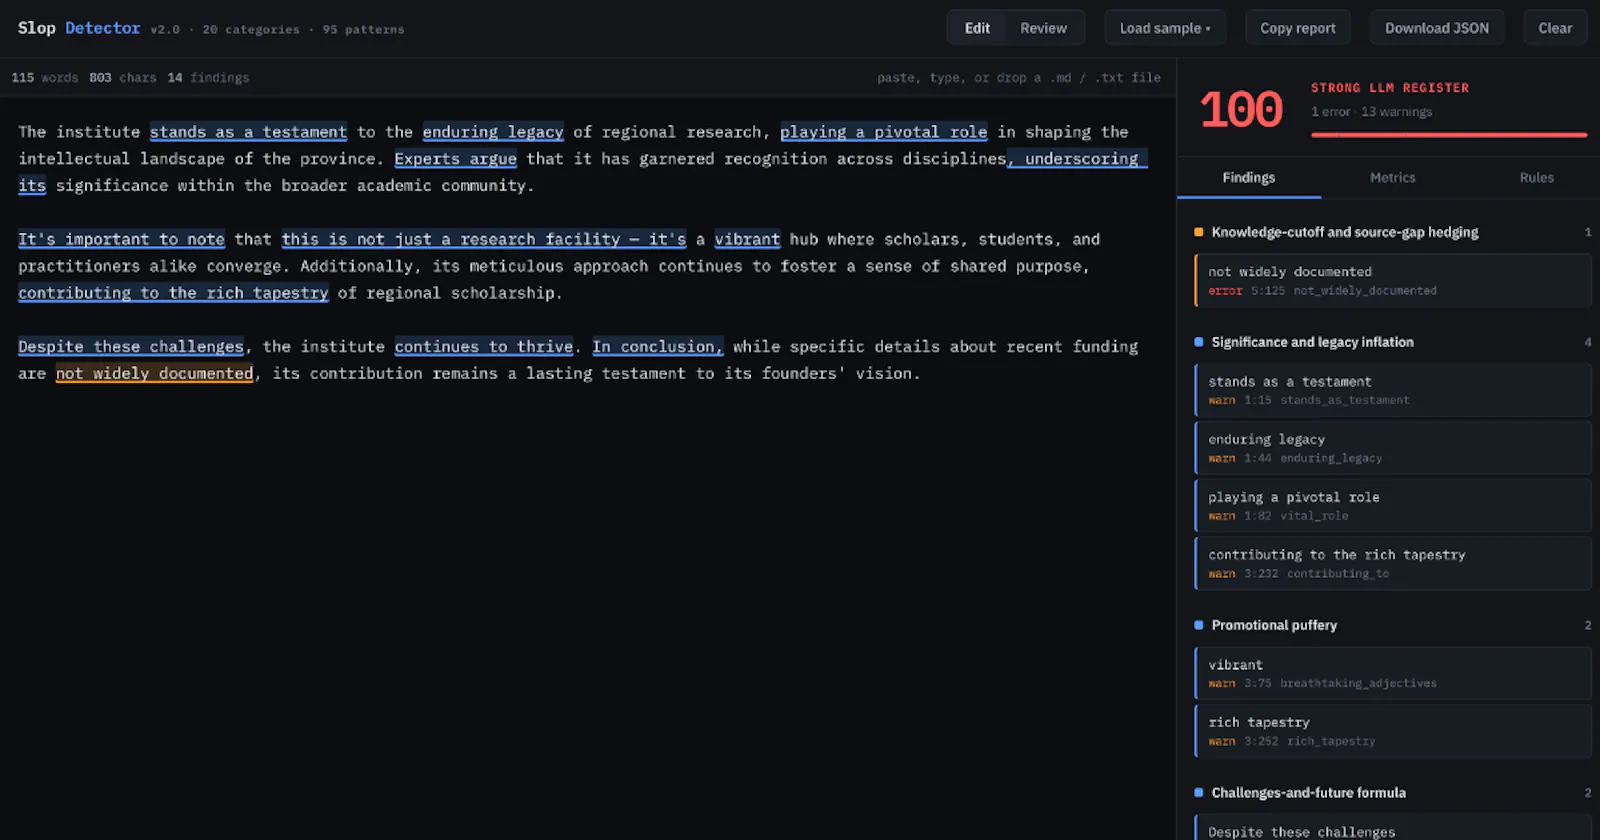Switch to Edit mode
Viewport: 1600px width, 840px height.
(977, 28)
